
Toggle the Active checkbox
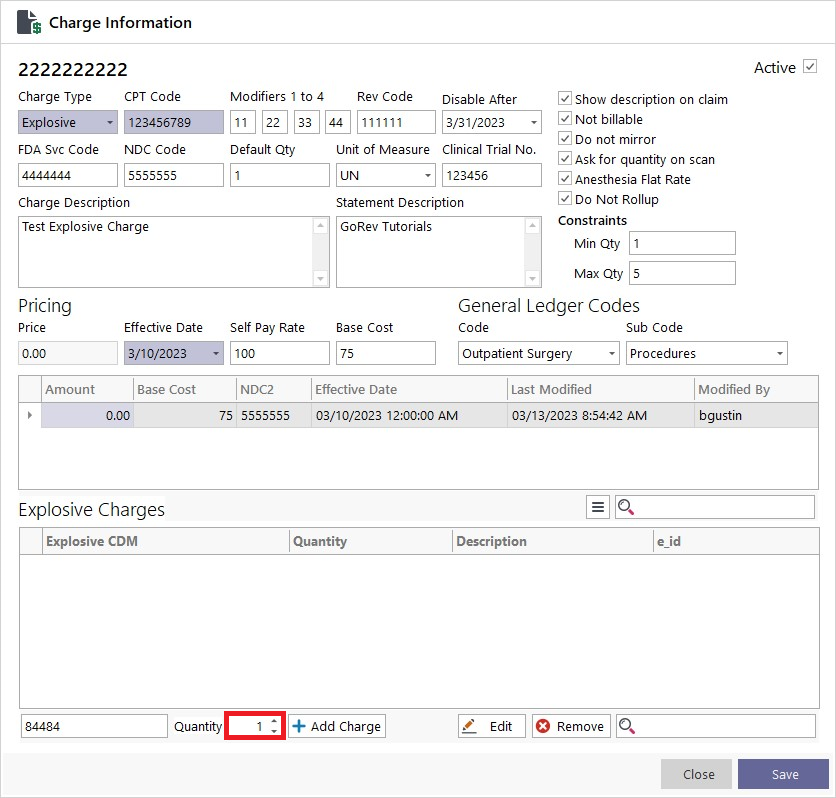click(810, 67)
